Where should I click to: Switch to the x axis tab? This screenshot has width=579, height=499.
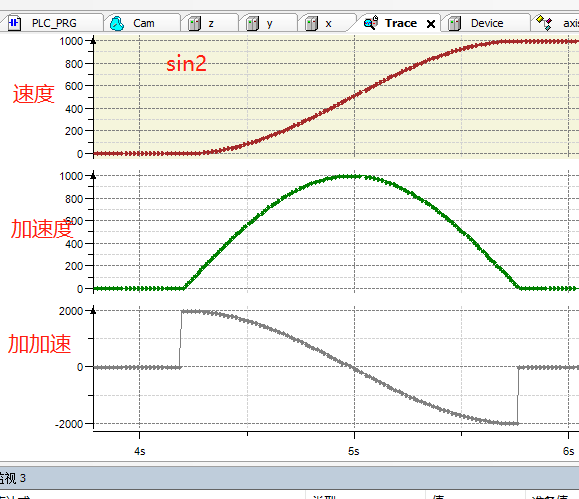[327, 23]
